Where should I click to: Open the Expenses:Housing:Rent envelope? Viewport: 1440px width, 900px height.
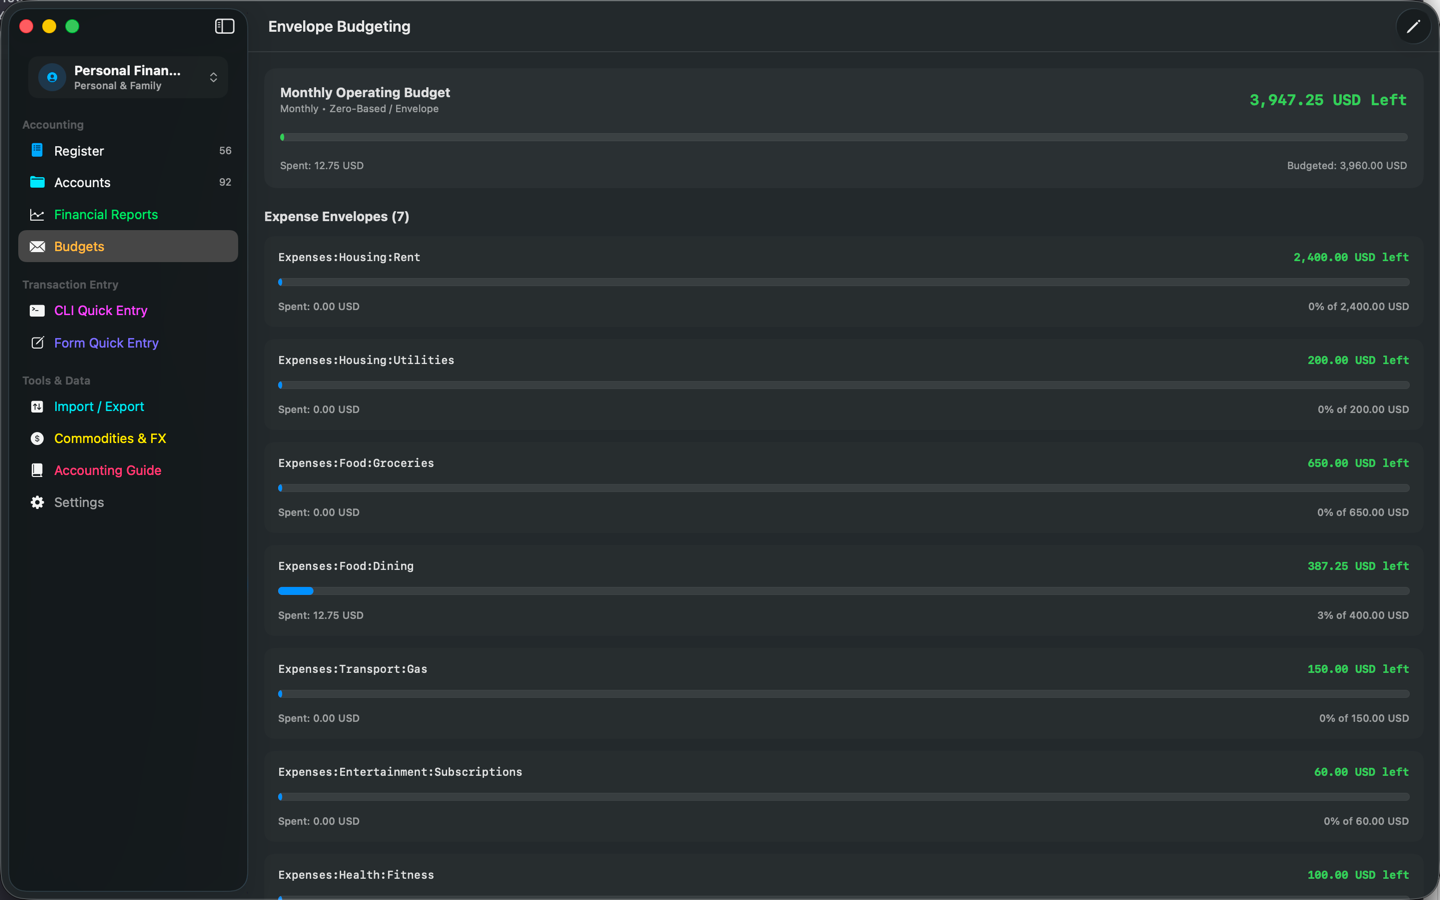tap(843, 281)
